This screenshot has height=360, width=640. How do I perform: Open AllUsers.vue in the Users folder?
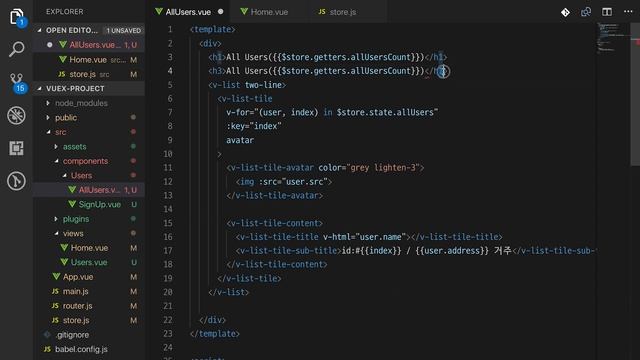tap(89, 190)
